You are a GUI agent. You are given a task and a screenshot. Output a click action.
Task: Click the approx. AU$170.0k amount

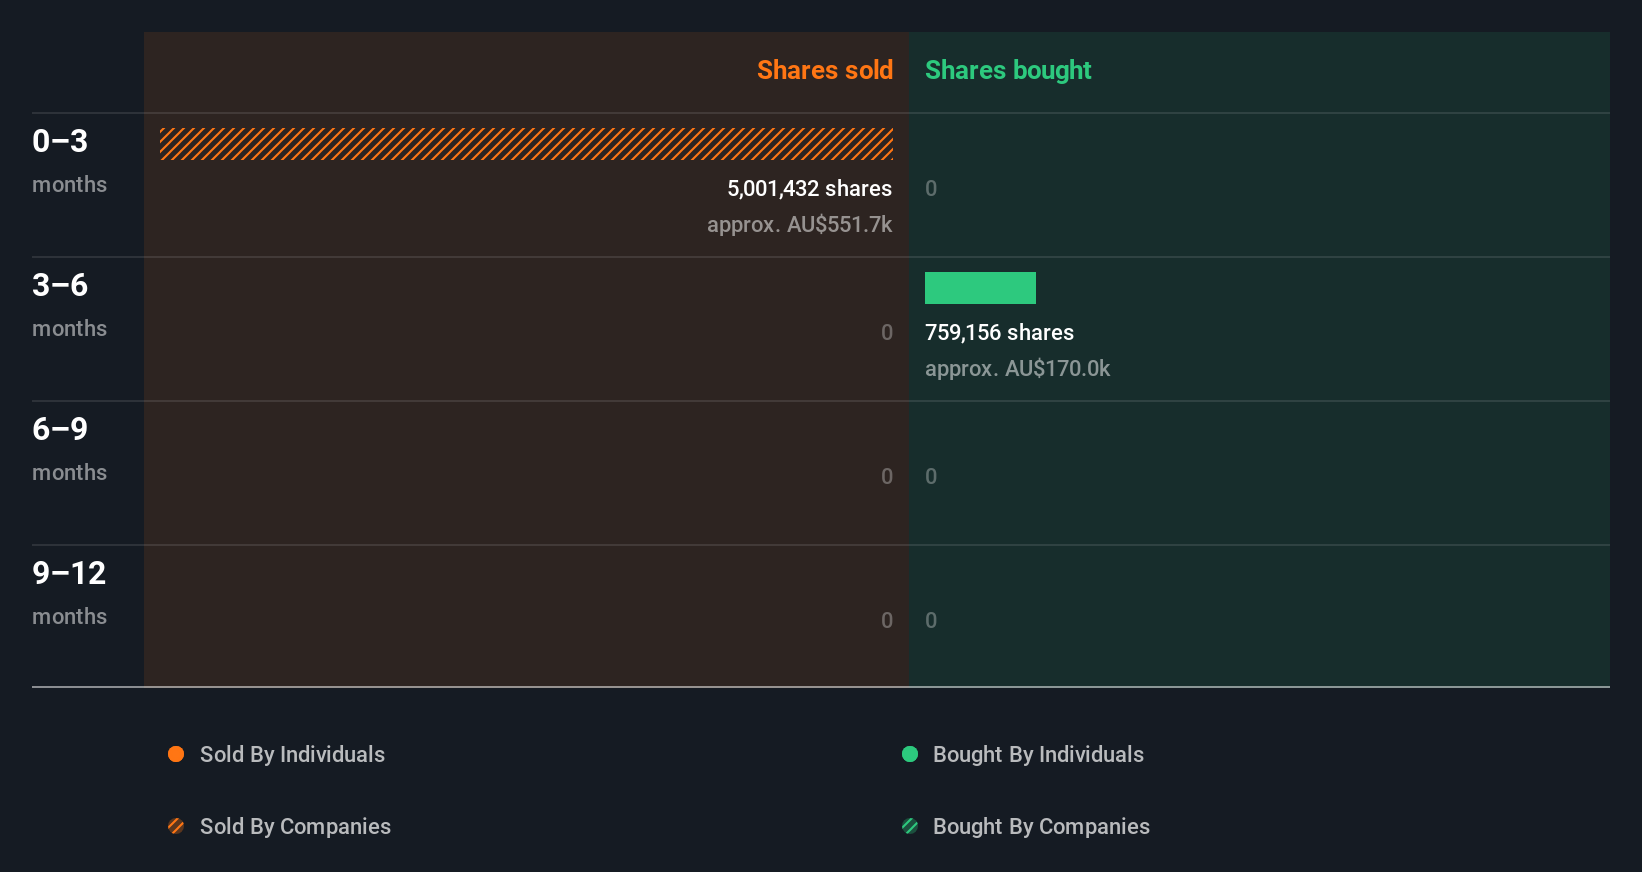(1017, 368)
